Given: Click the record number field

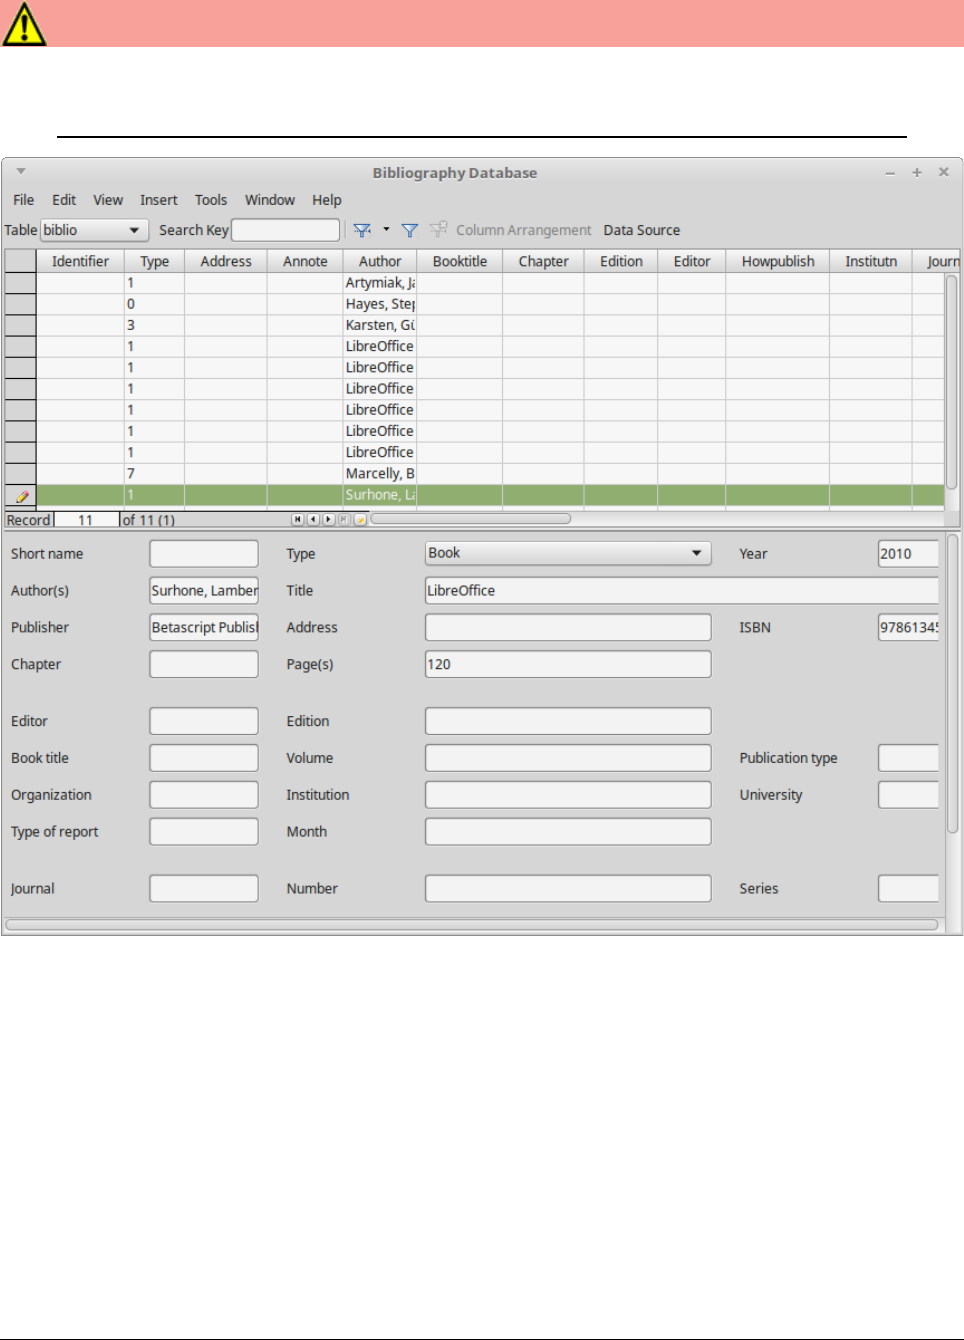Looking at the screenshot, I should tap(86, 520).
